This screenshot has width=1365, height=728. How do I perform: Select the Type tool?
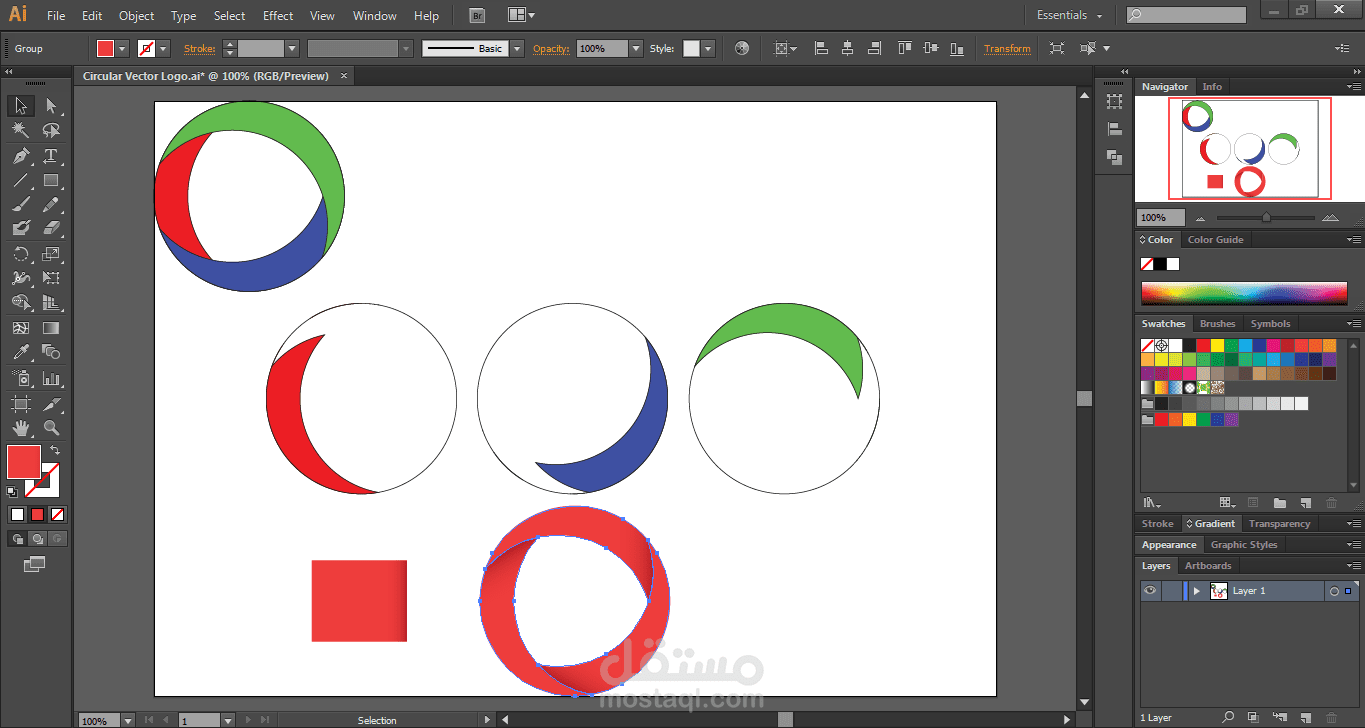pyautogui.click(x=51, y=156)
